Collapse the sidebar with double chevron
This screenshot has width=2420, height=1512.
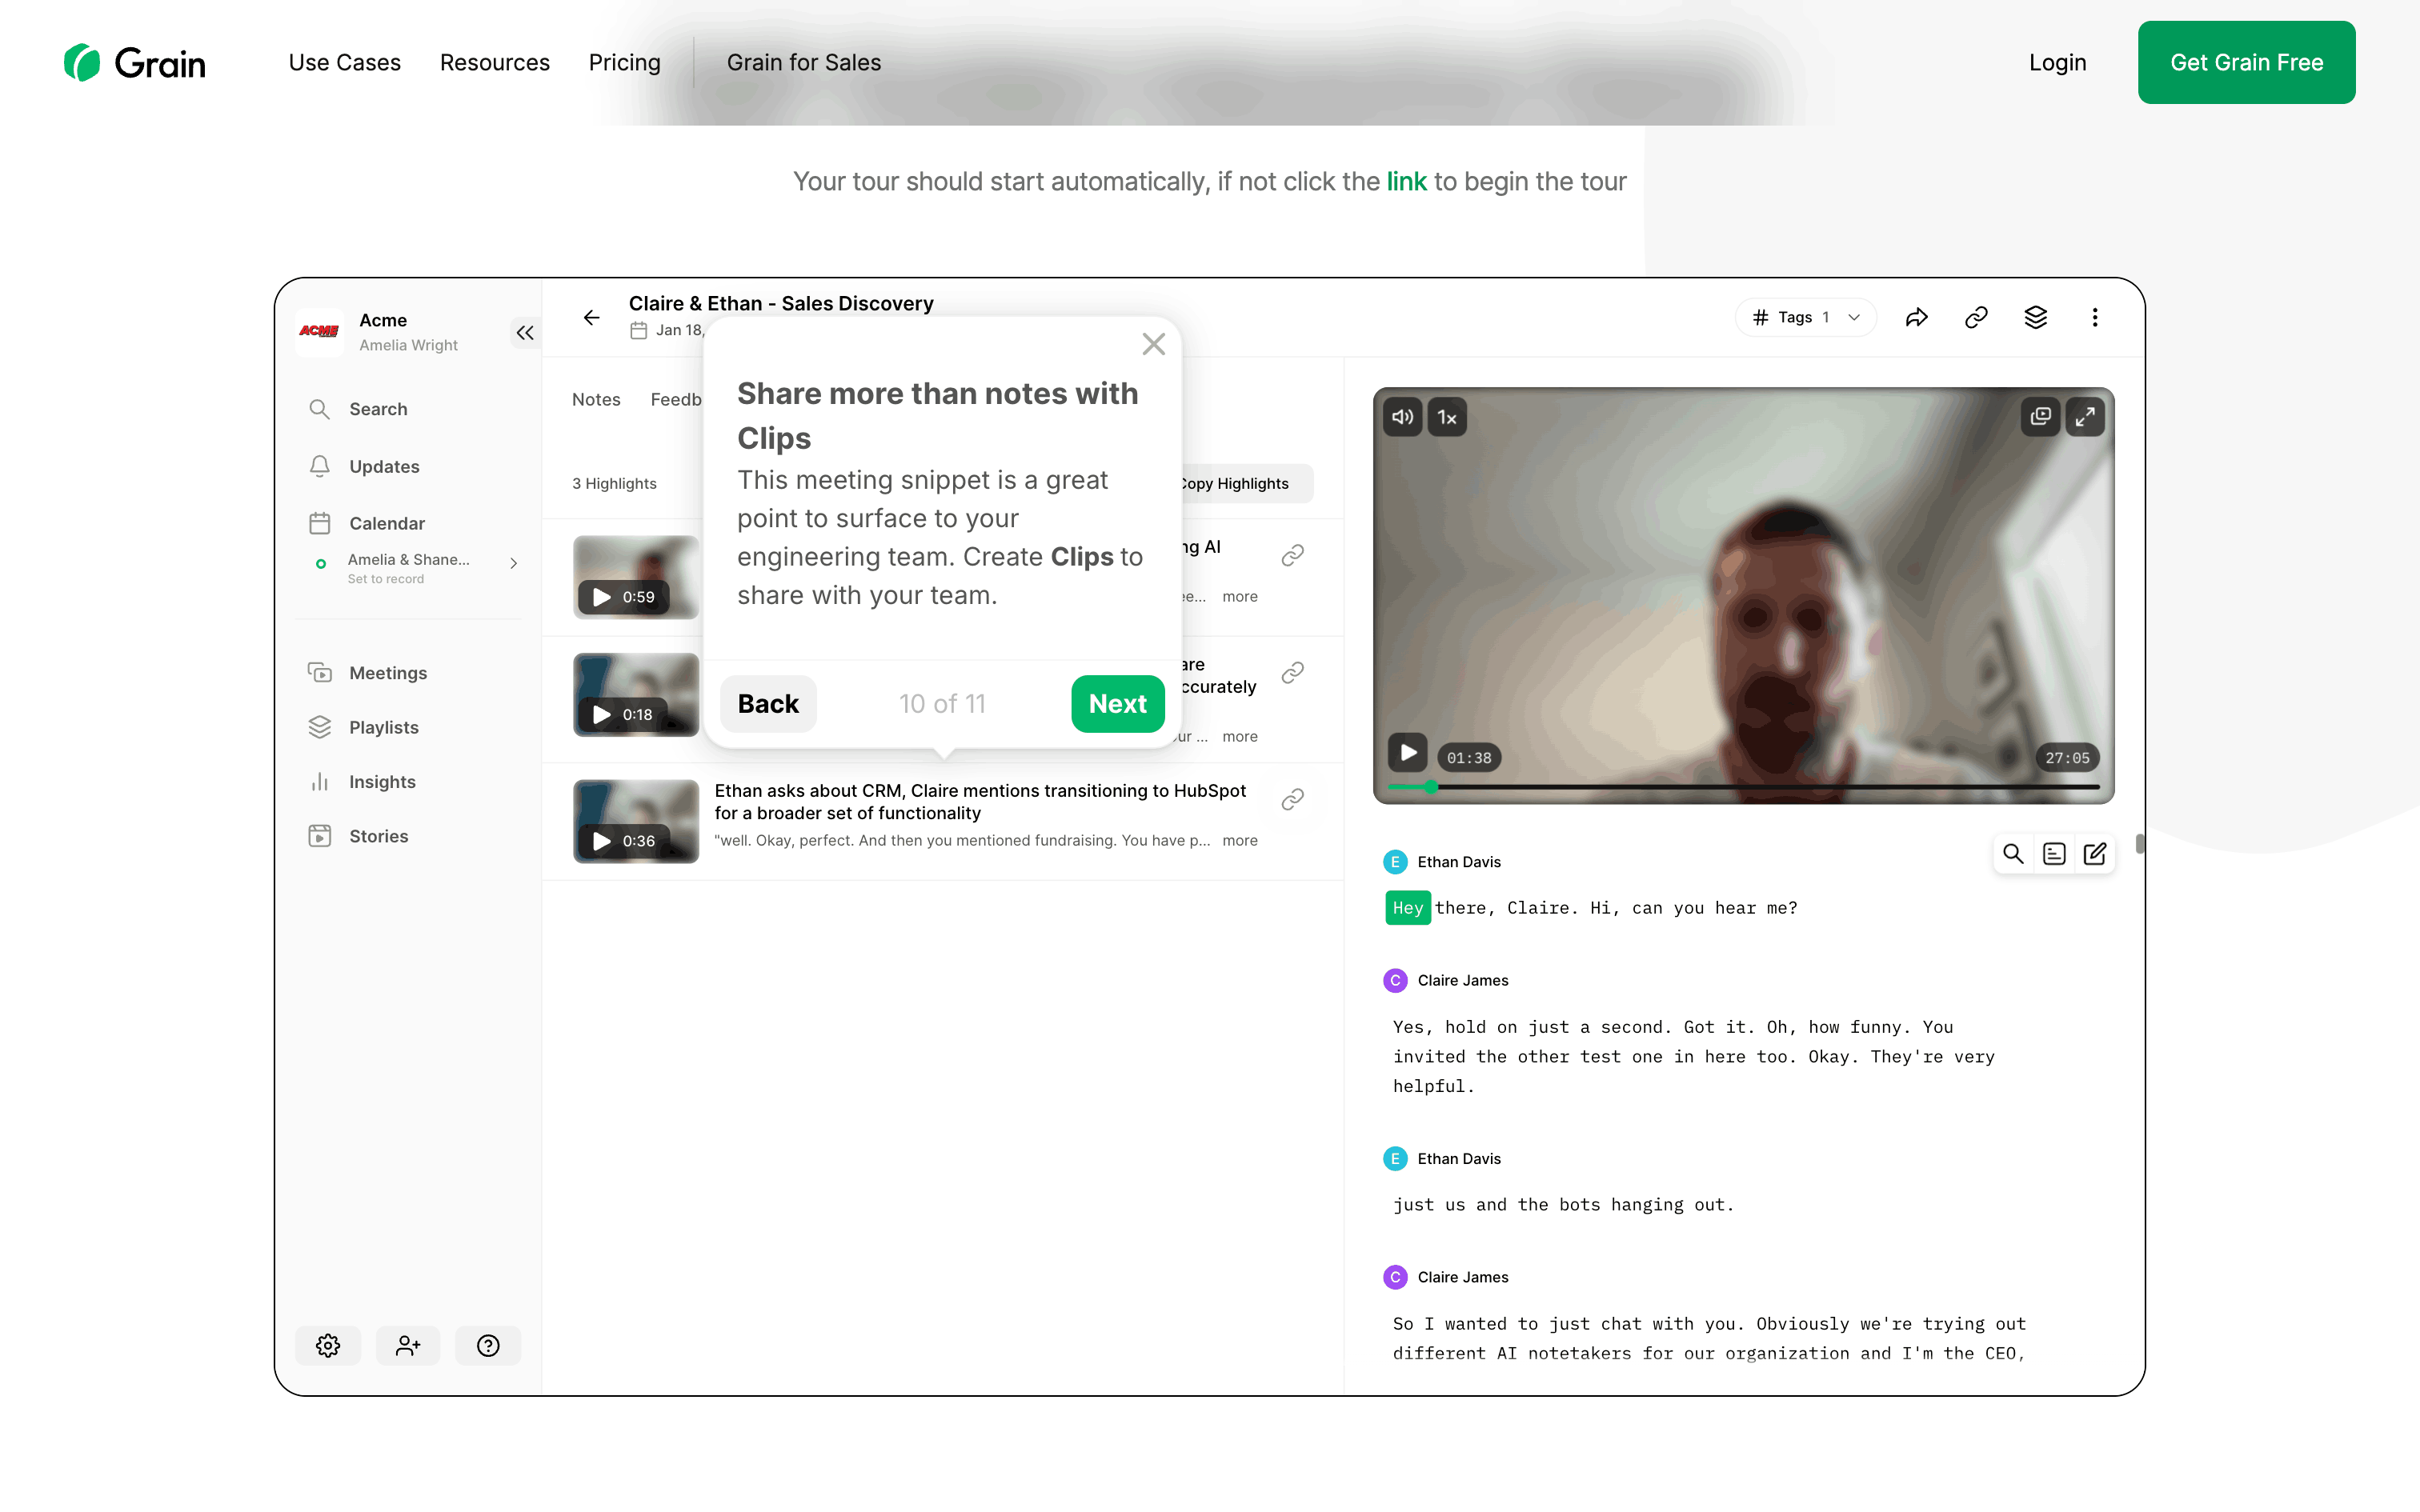pyautogui.click(x=524, y=332)
